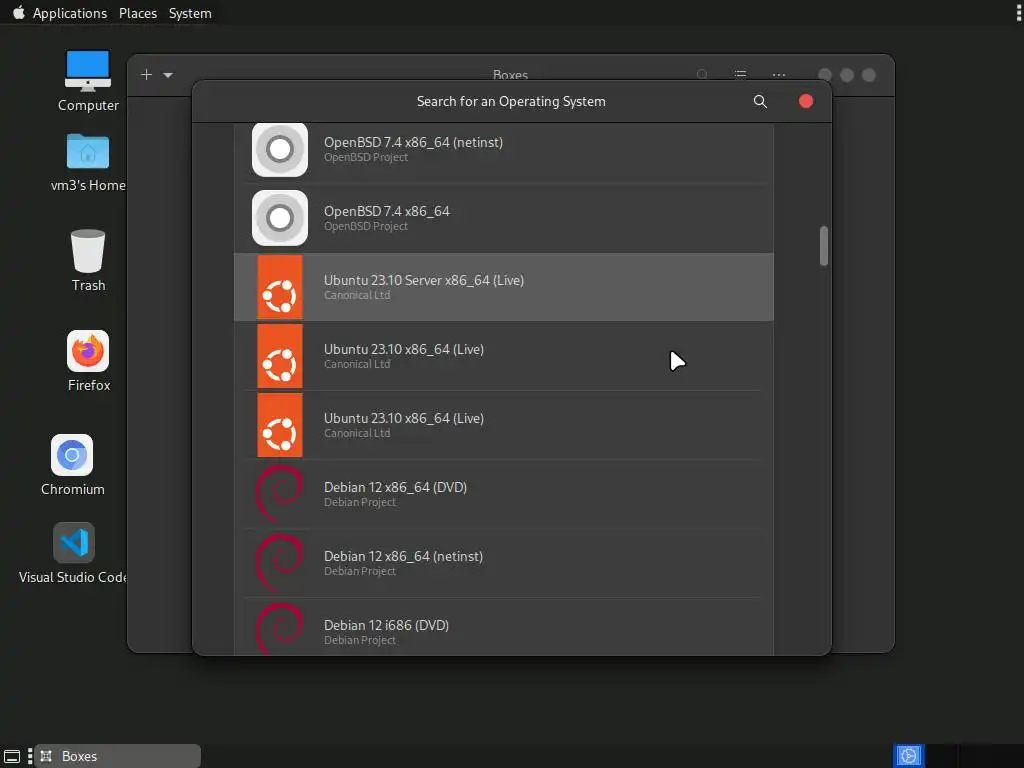Select OpenBSD 7.4 x86_64 (netinst) icon
The image size is (1024, 768).
pos(280,150)
